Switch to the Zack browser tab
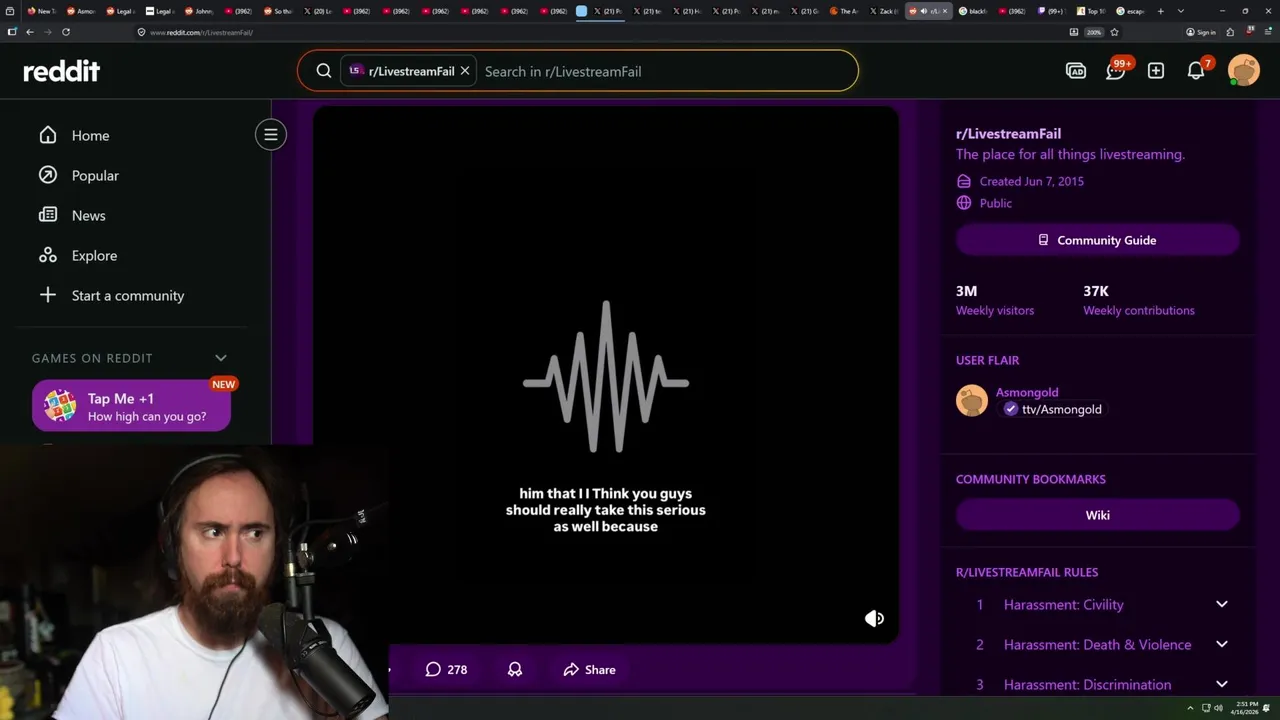The image size is (1280, 720). tap(883, 11)
